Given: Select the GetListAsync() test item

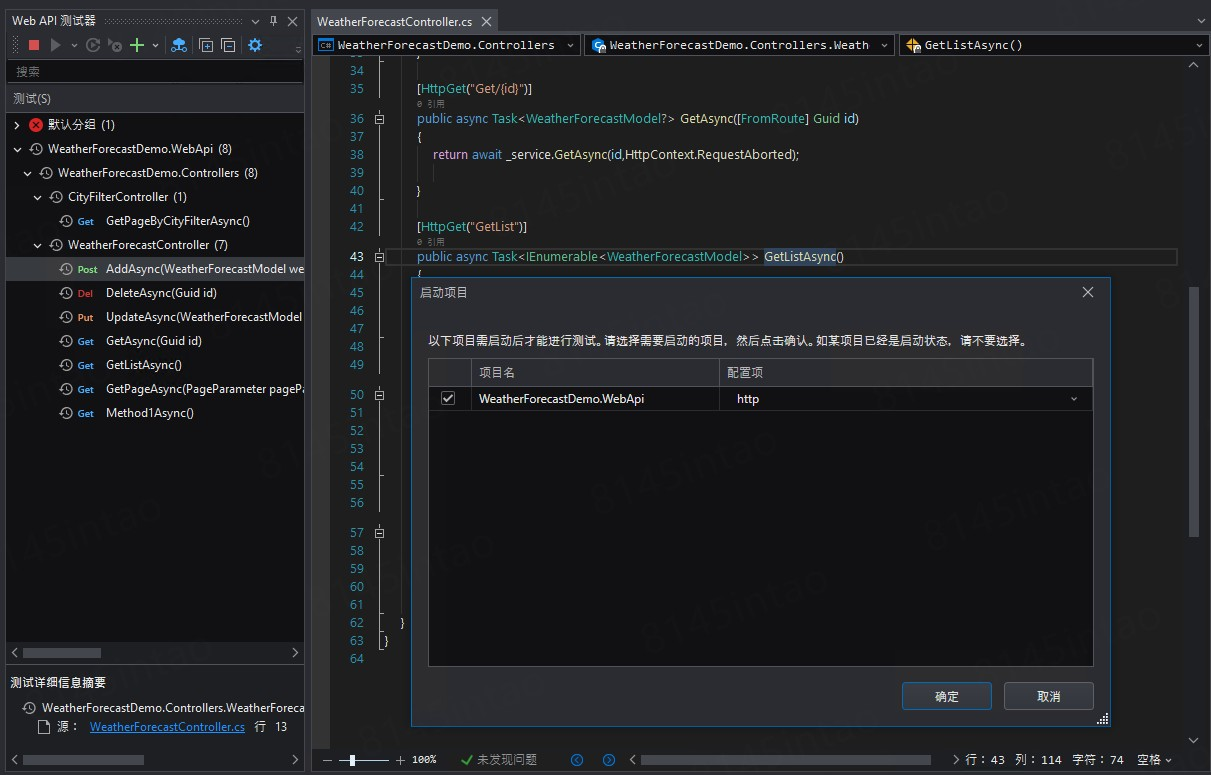Looking at the screenshot, I should coord(144,365).
